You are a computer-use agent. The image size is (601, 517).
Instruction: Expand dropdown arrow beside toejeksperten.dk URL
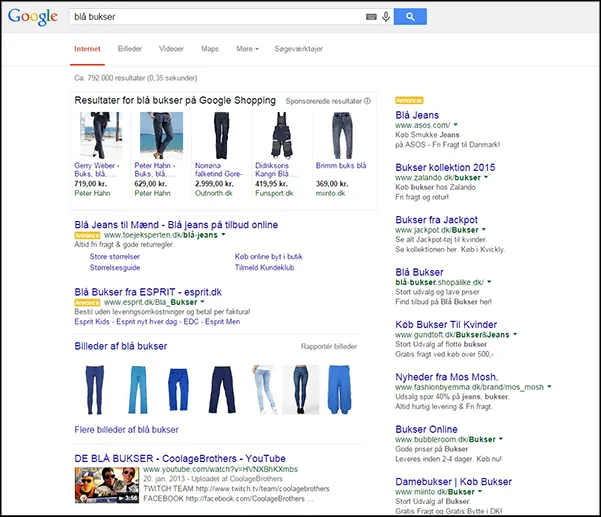(223, 235)
